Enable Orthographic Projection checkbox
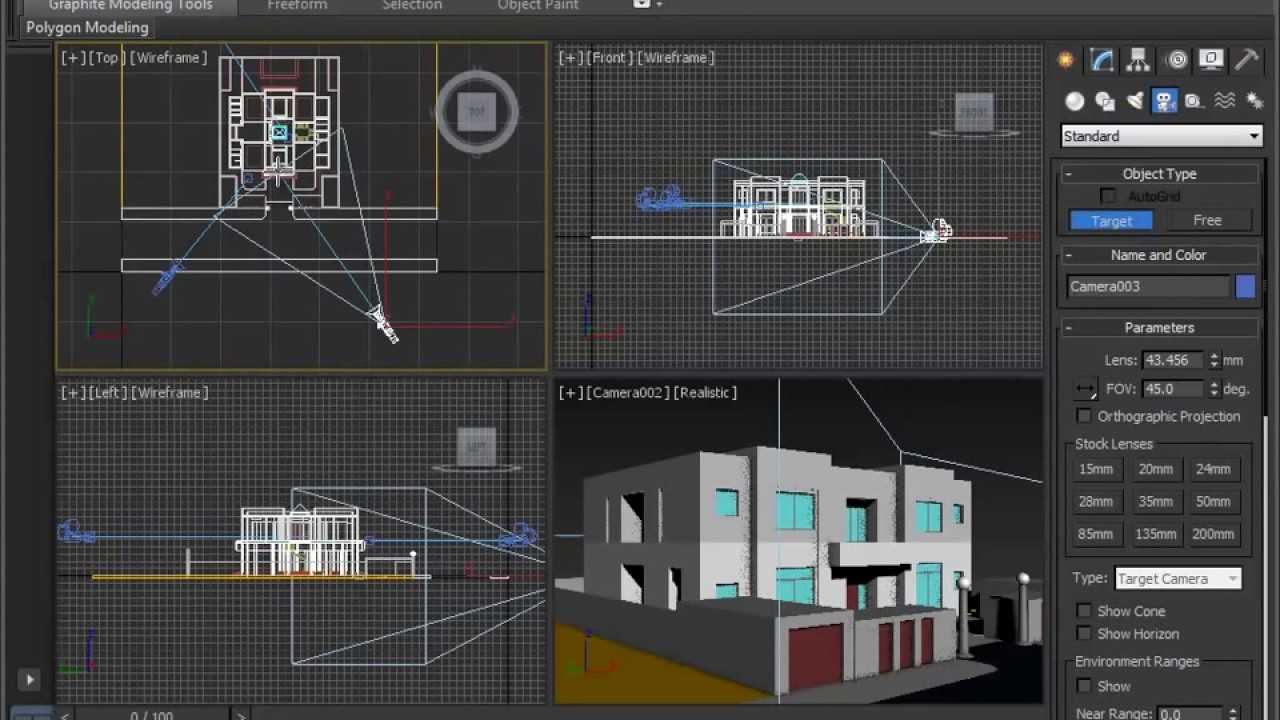1280x720 pixels. tap(1084, 416)
